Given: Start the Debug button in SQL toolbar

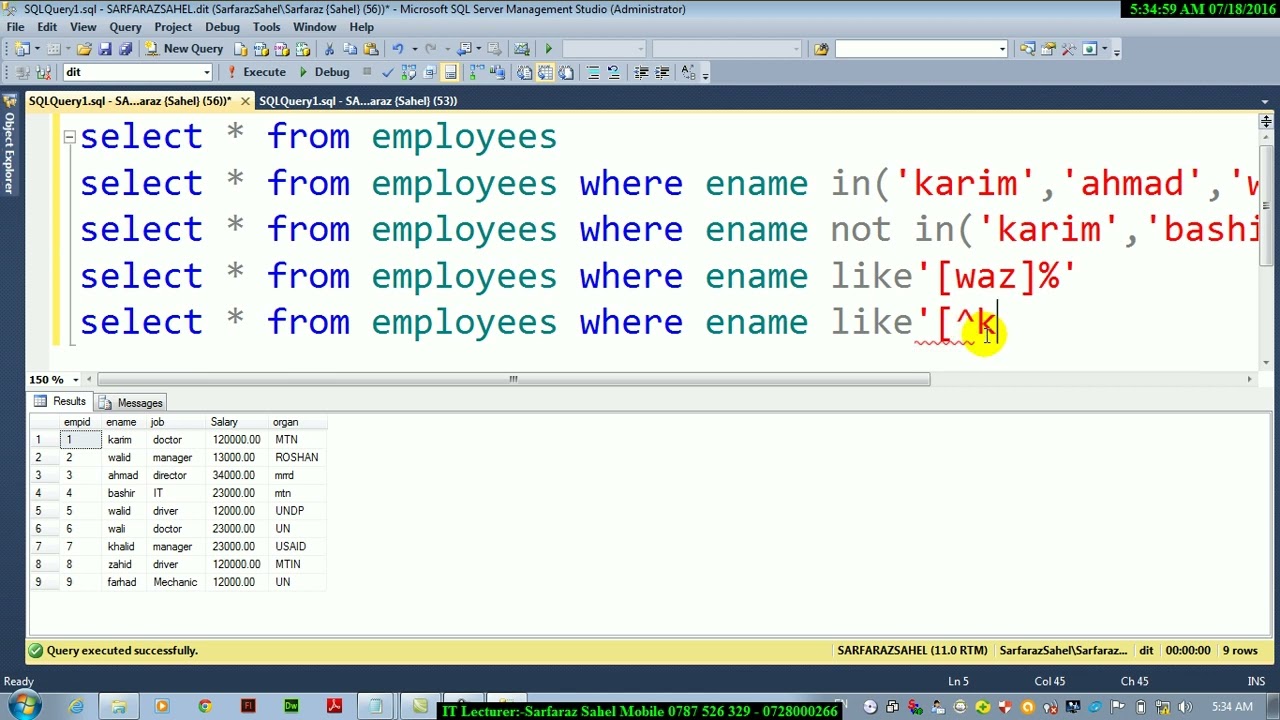Looking at the screenshot, I should pyautogui.click(x=324, y=72).
